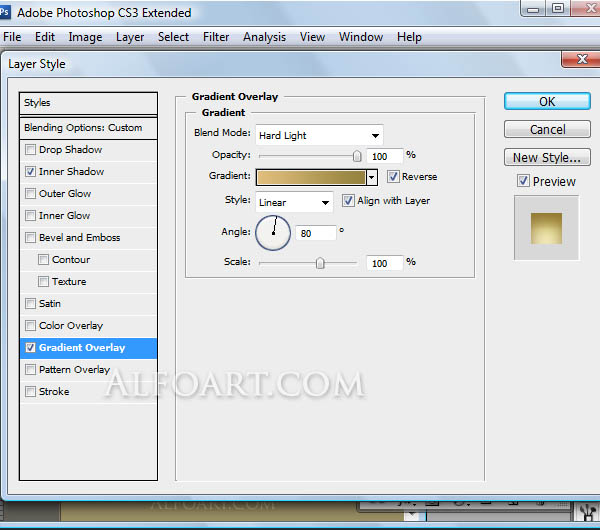
Task: Toggle Align with Layer checkbox
Action: tap(348, 201)
